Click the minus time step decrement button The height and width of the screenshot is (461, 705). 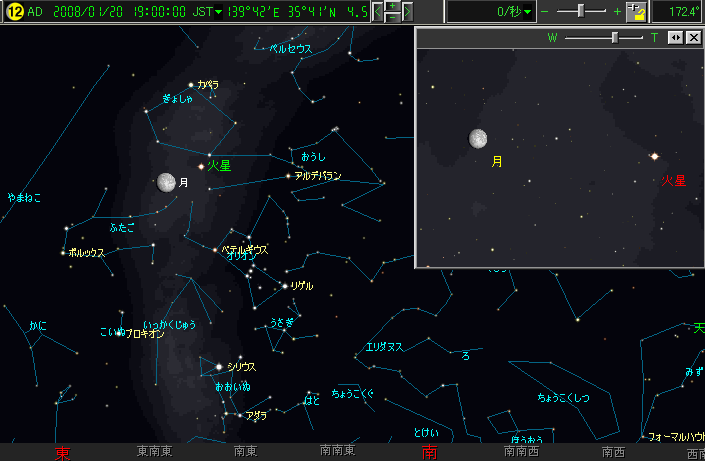393,18
